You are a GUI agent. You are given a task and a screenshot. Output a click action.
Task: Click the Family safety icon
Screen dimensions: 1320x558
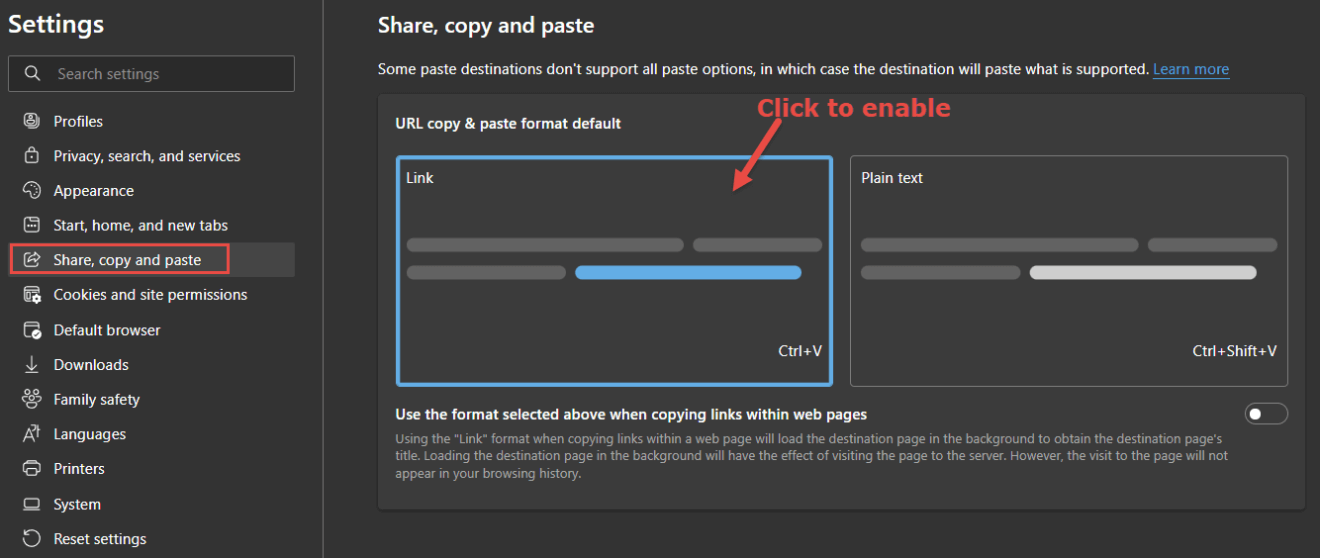coord(32,399)
